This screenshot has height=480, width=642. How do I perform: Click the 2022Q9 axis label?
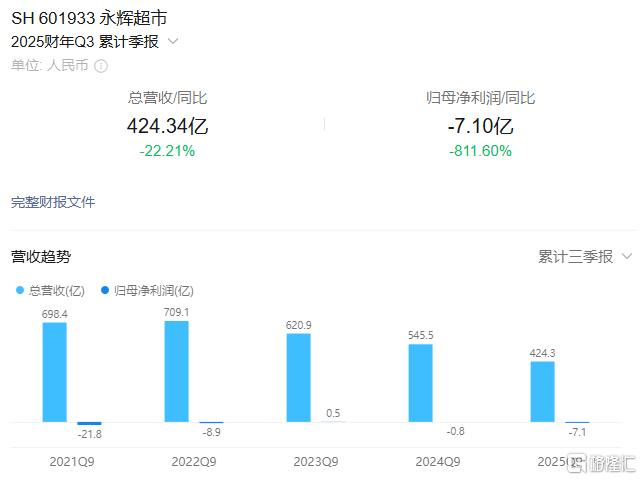194,462
